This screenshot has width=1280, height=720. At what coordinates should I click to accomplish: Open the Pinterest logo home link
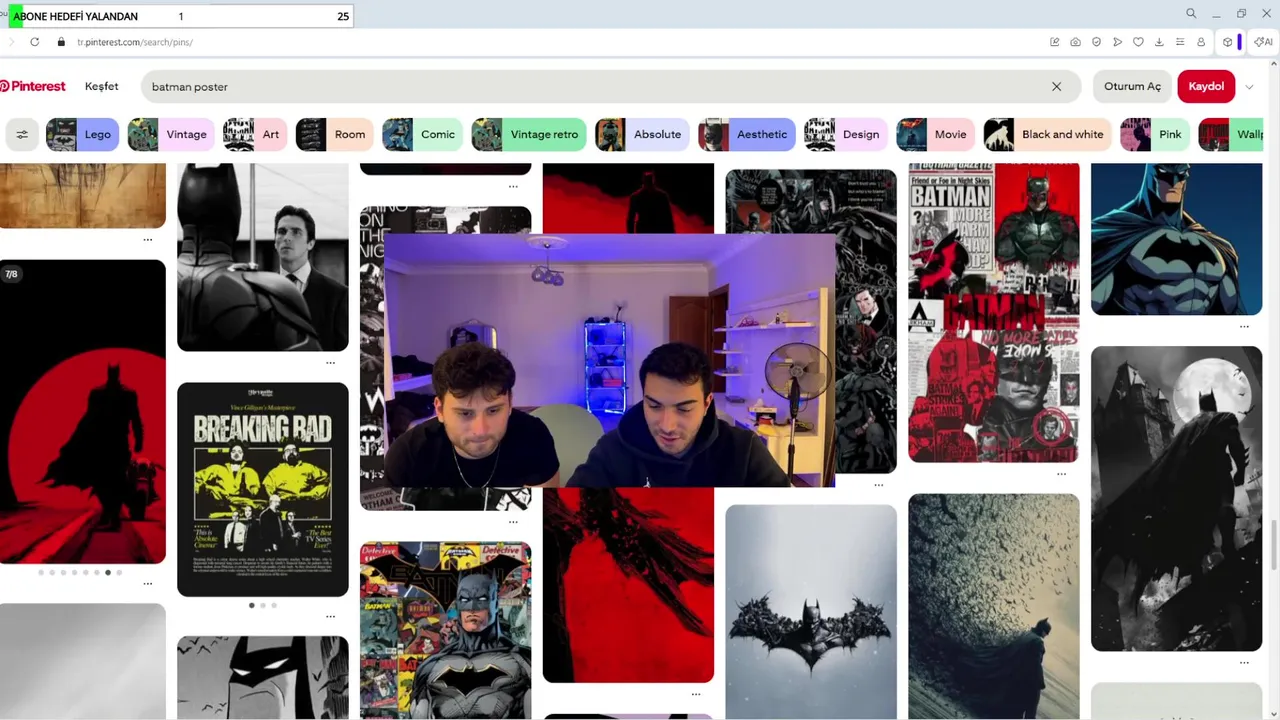(x=33, y=86)
